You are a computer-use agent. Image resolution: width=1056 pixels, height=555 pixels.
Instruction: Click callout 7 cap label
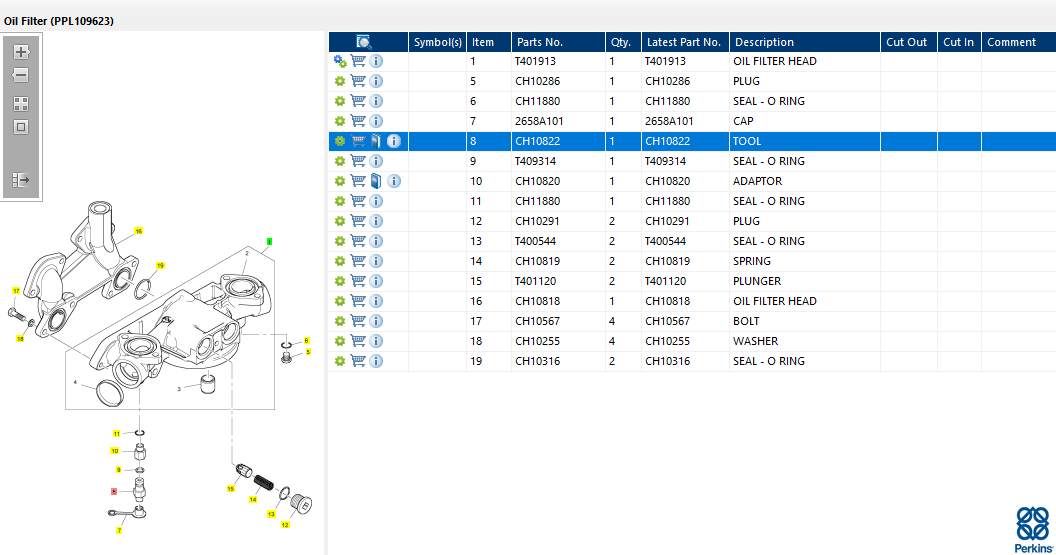(x=119, y=531)
